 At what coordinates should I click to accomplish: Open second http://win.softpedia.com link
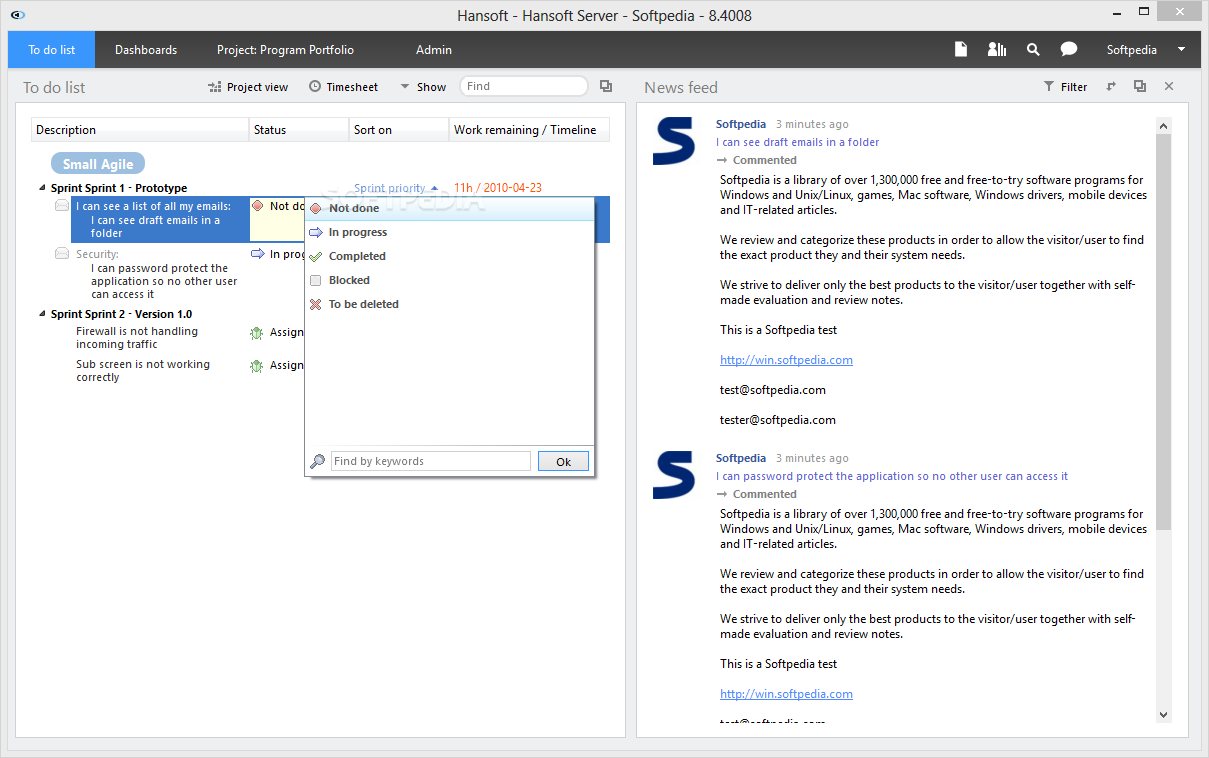pyautogui.click(x=786, y=694)
